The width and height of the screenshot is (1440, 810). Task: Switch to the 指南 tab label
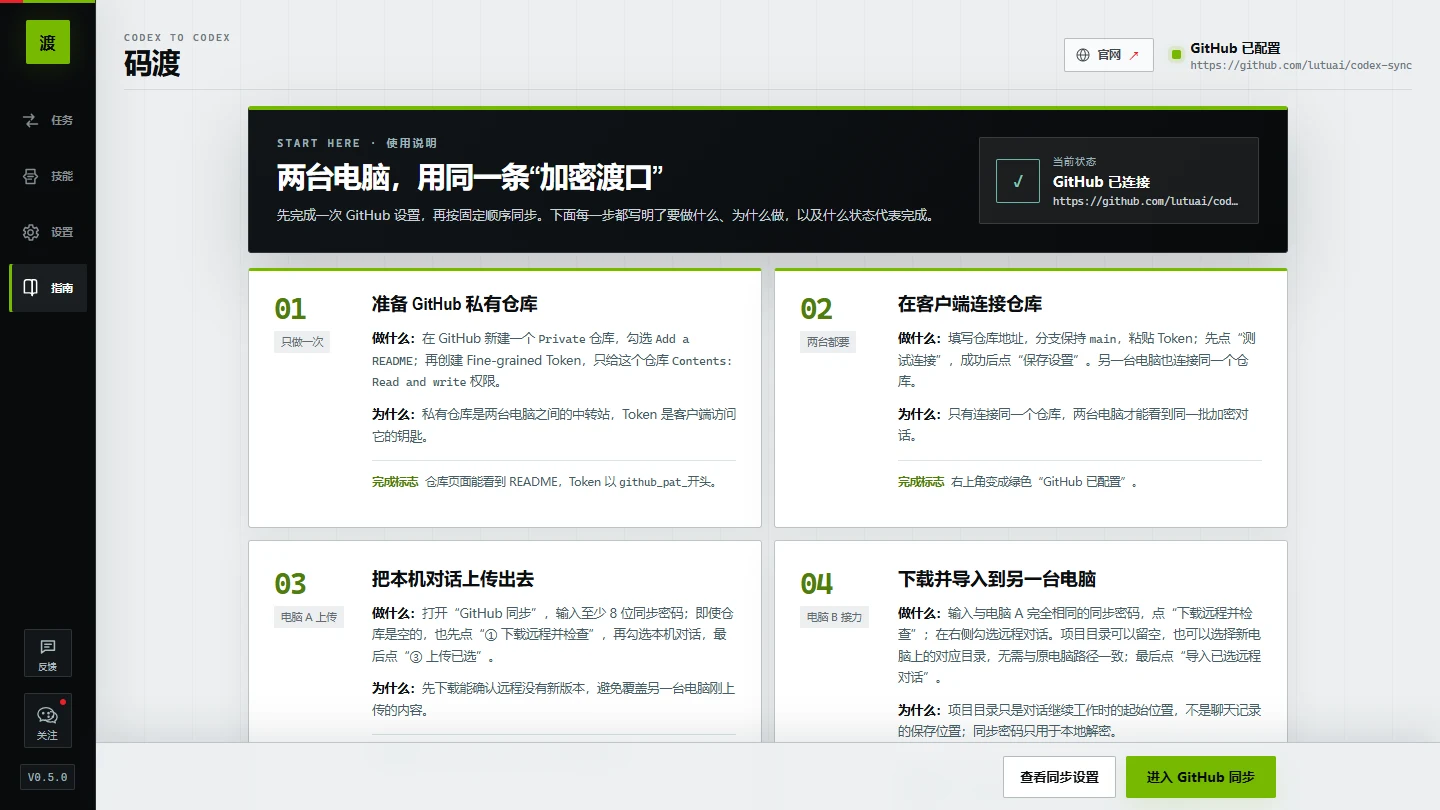coord(62,288)
